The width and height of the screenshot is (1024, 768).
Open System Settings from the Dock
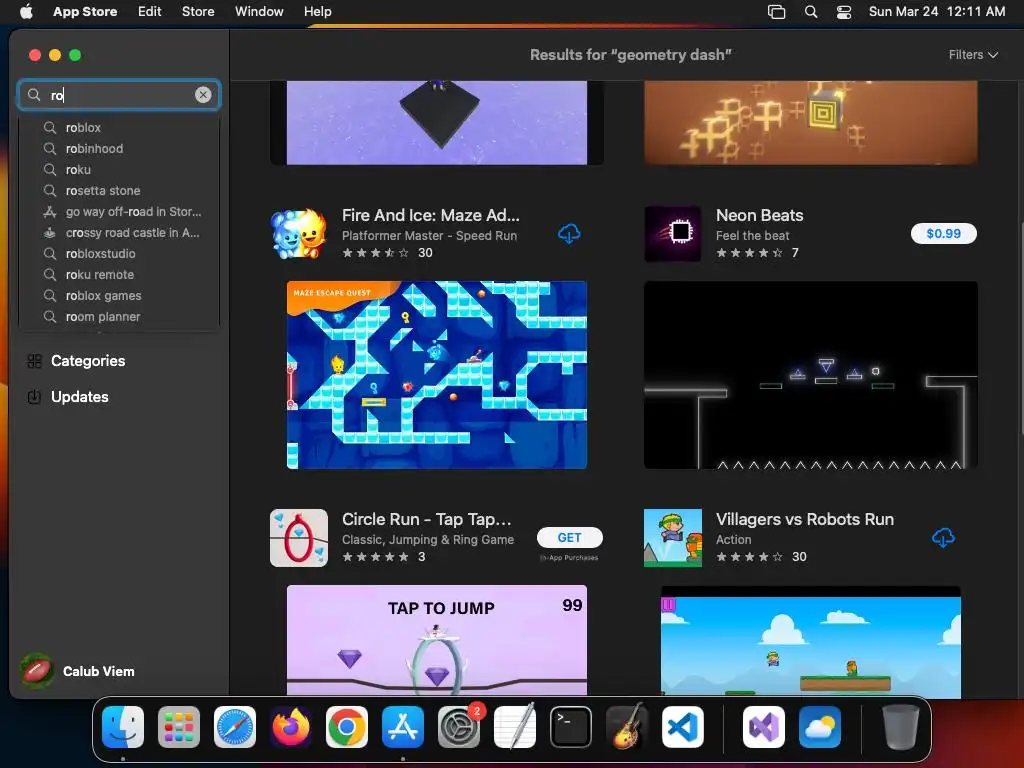pos(459,727)
